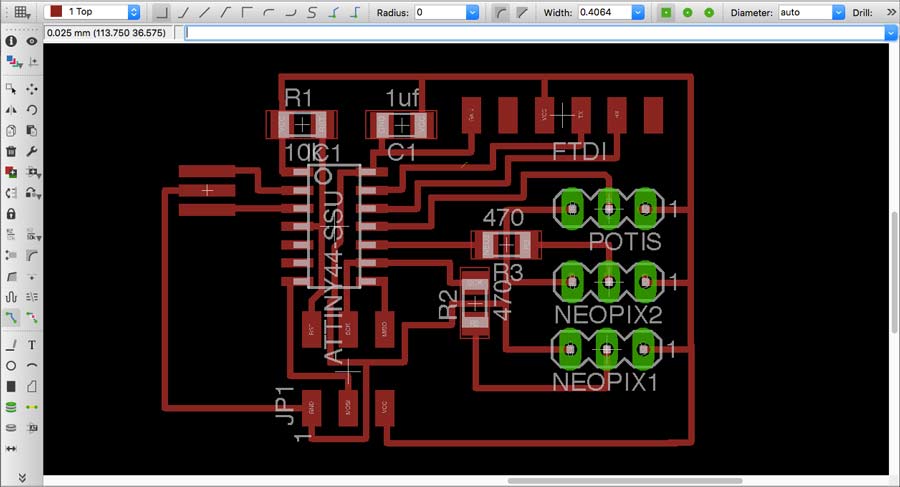Expand hidden tools at sidebar bottom

tap(22, 478)
